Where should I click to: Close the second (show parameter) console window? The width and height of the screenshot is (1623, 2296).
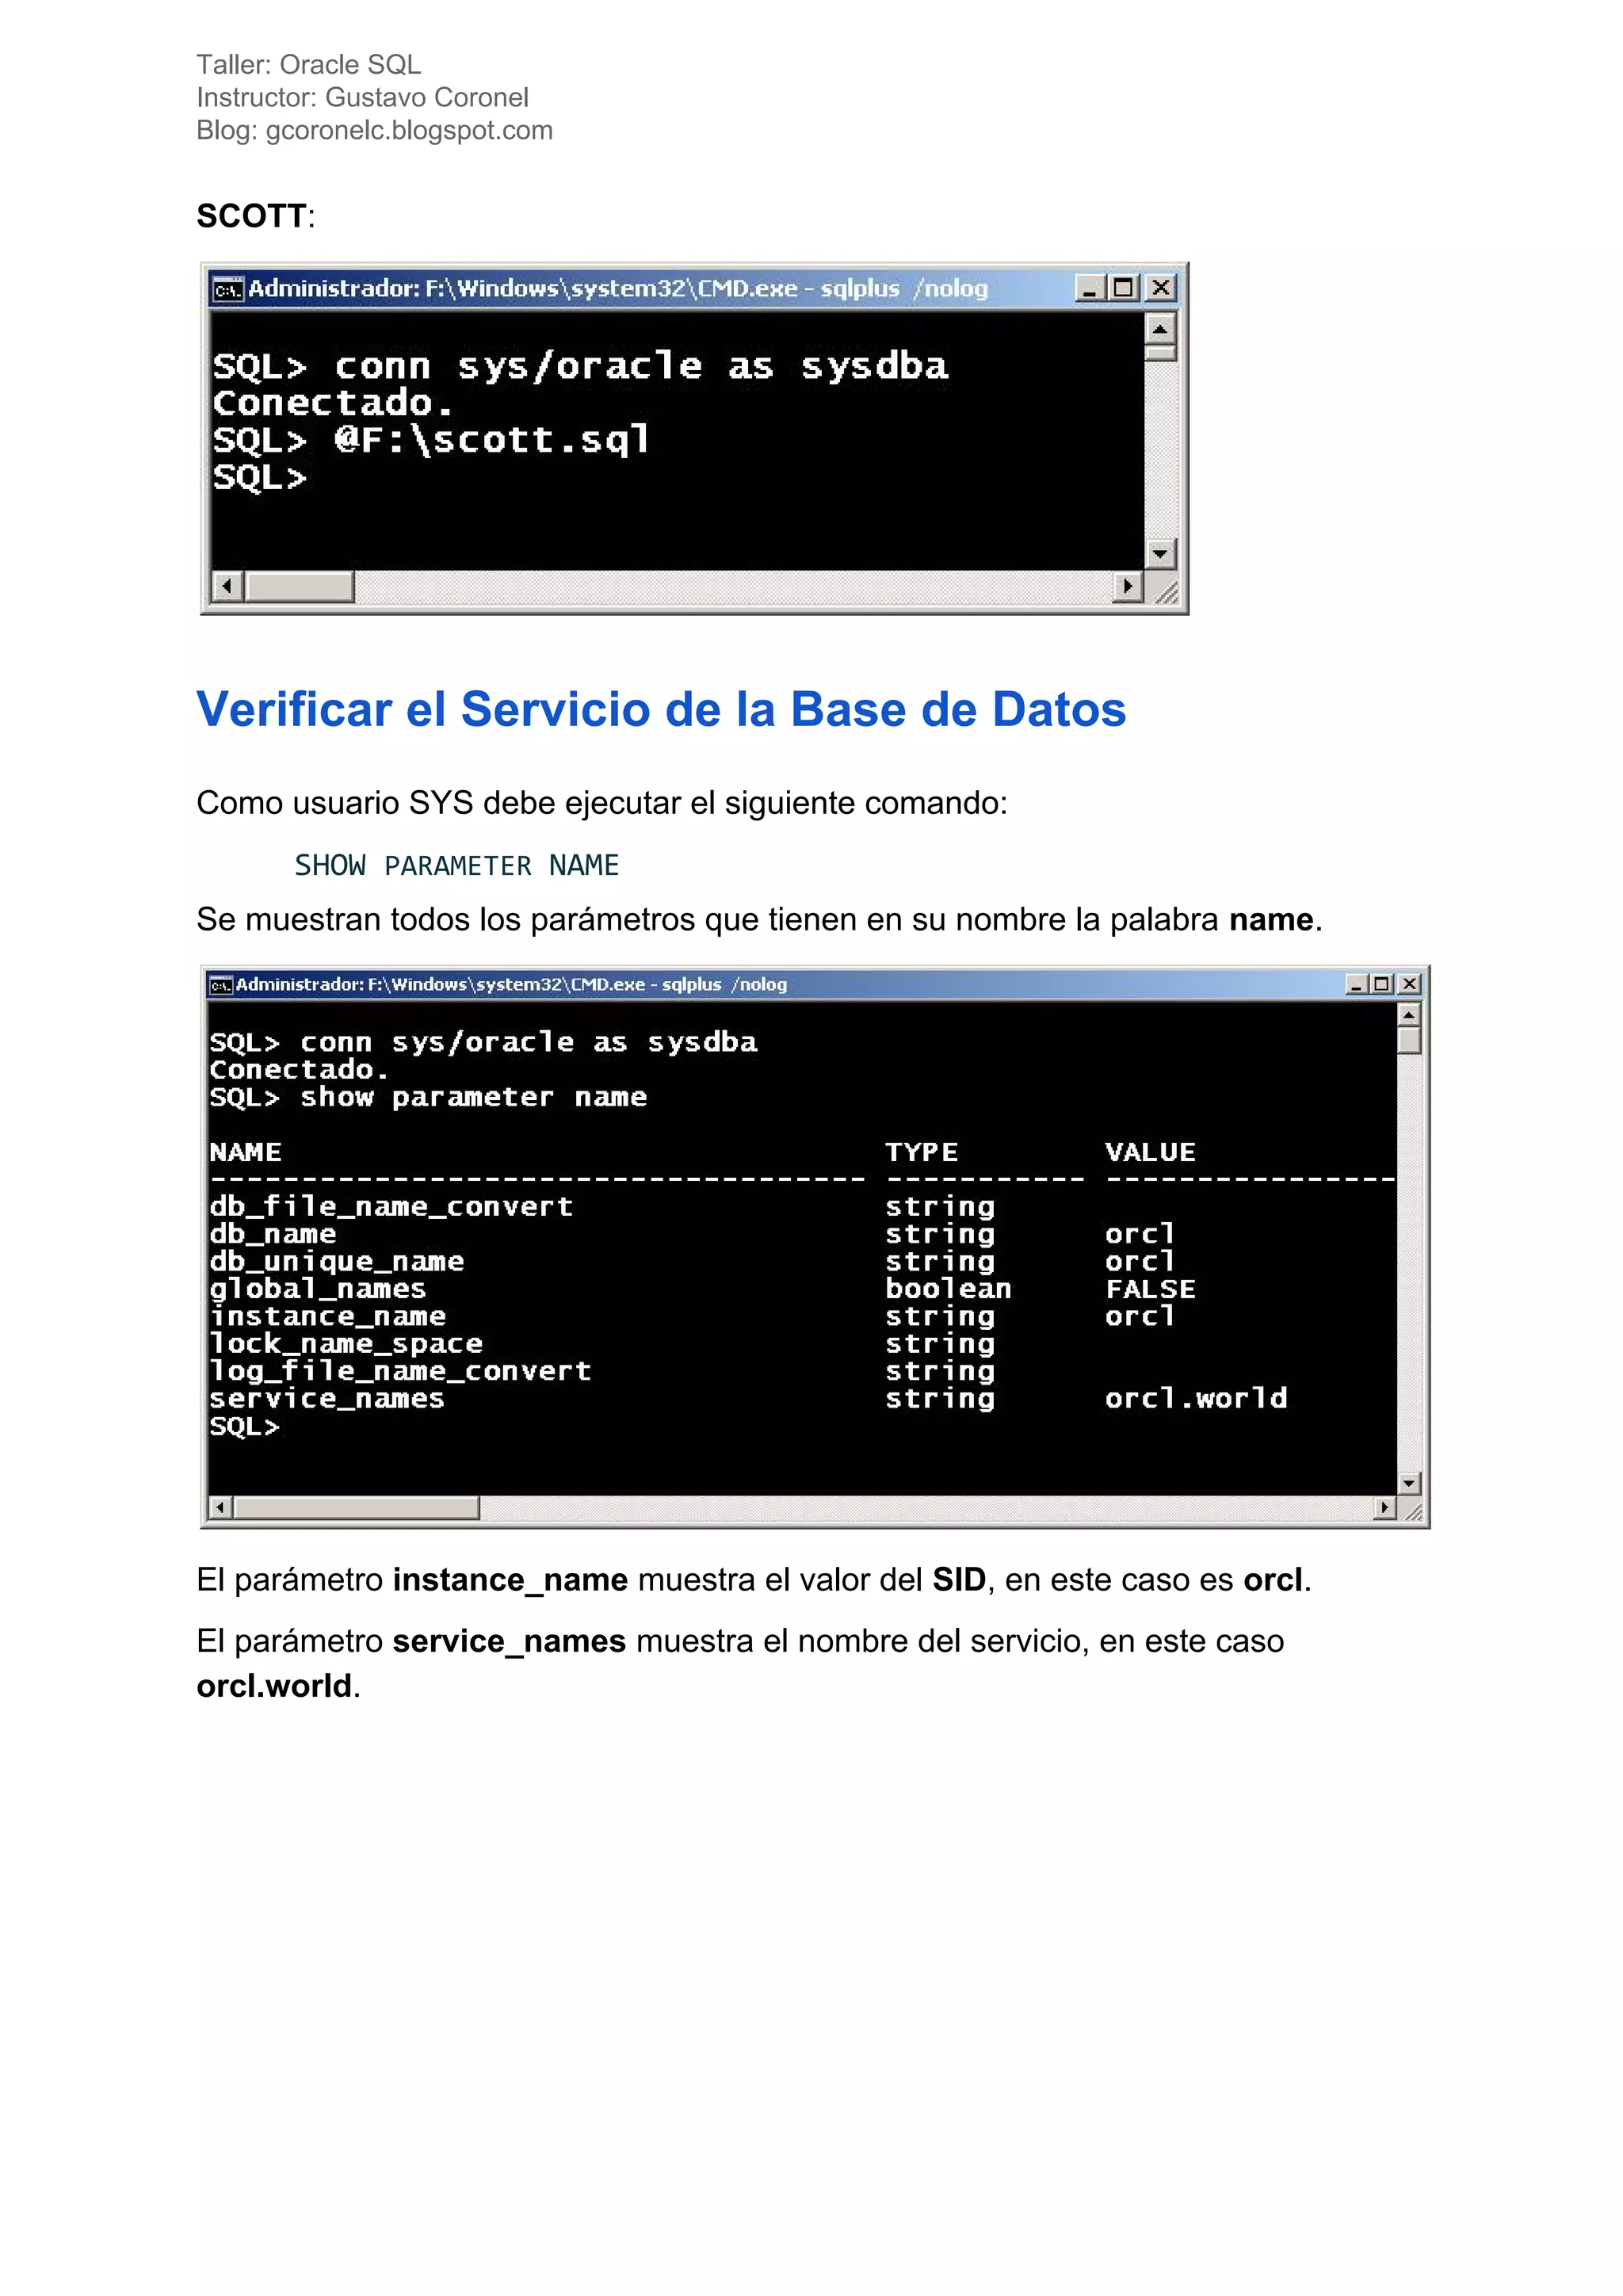pos(1409,984)
